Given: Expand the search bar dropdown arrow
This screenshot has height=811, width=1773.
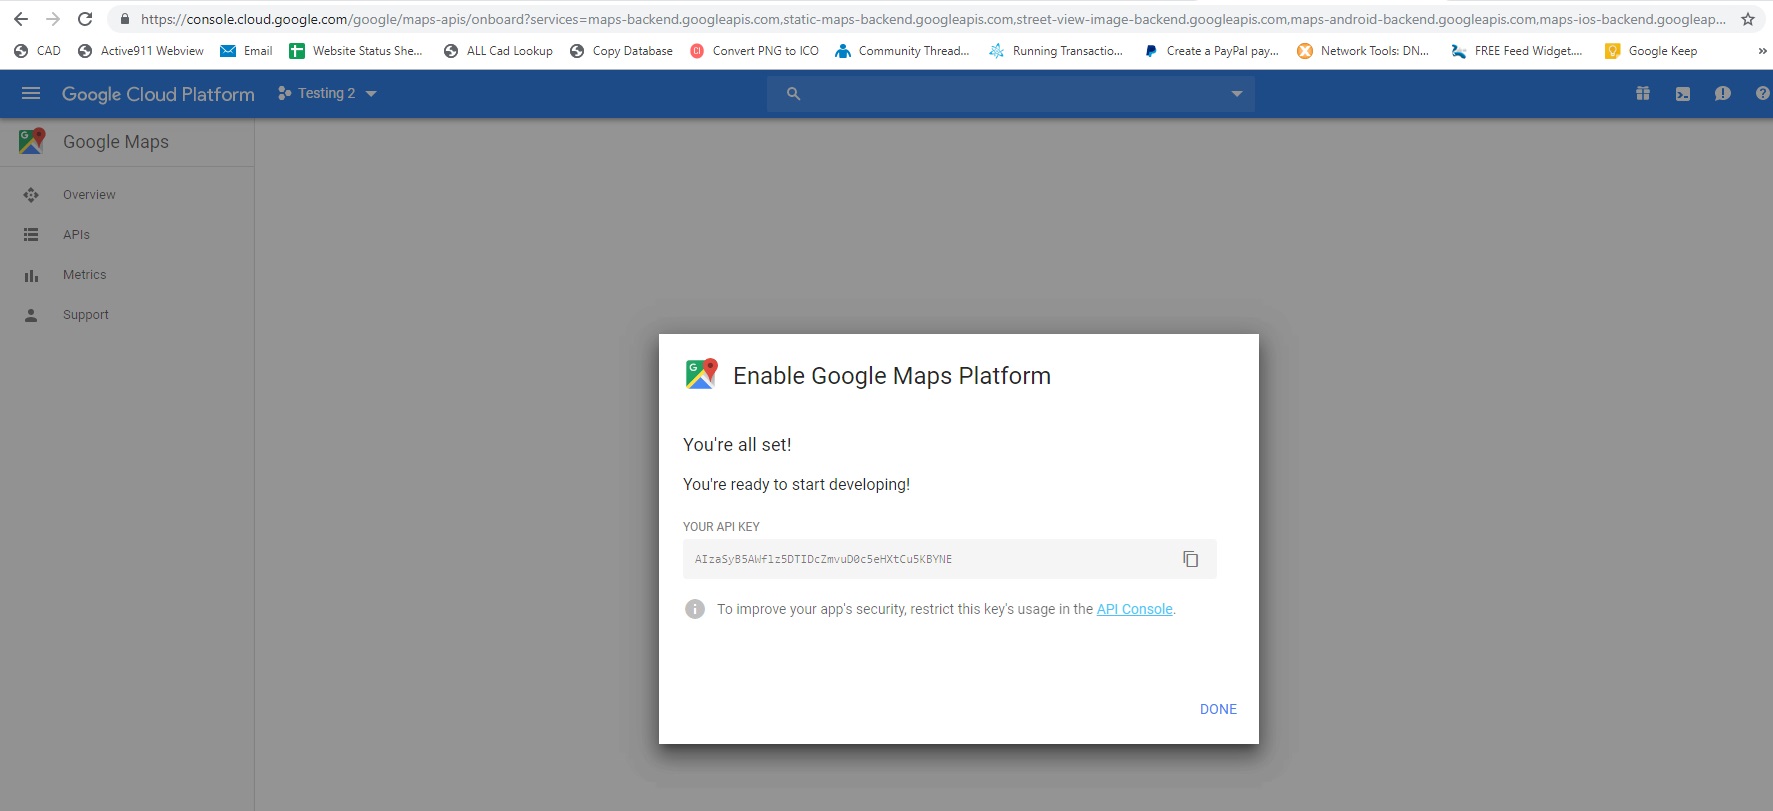Looking at the screenshot, I should click(x=1237, y=94).
